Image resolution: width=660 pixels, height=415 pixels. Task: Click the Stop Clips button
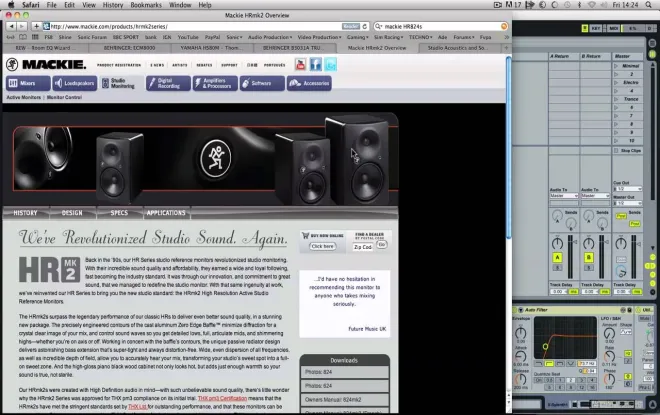(x=627, y=150)
